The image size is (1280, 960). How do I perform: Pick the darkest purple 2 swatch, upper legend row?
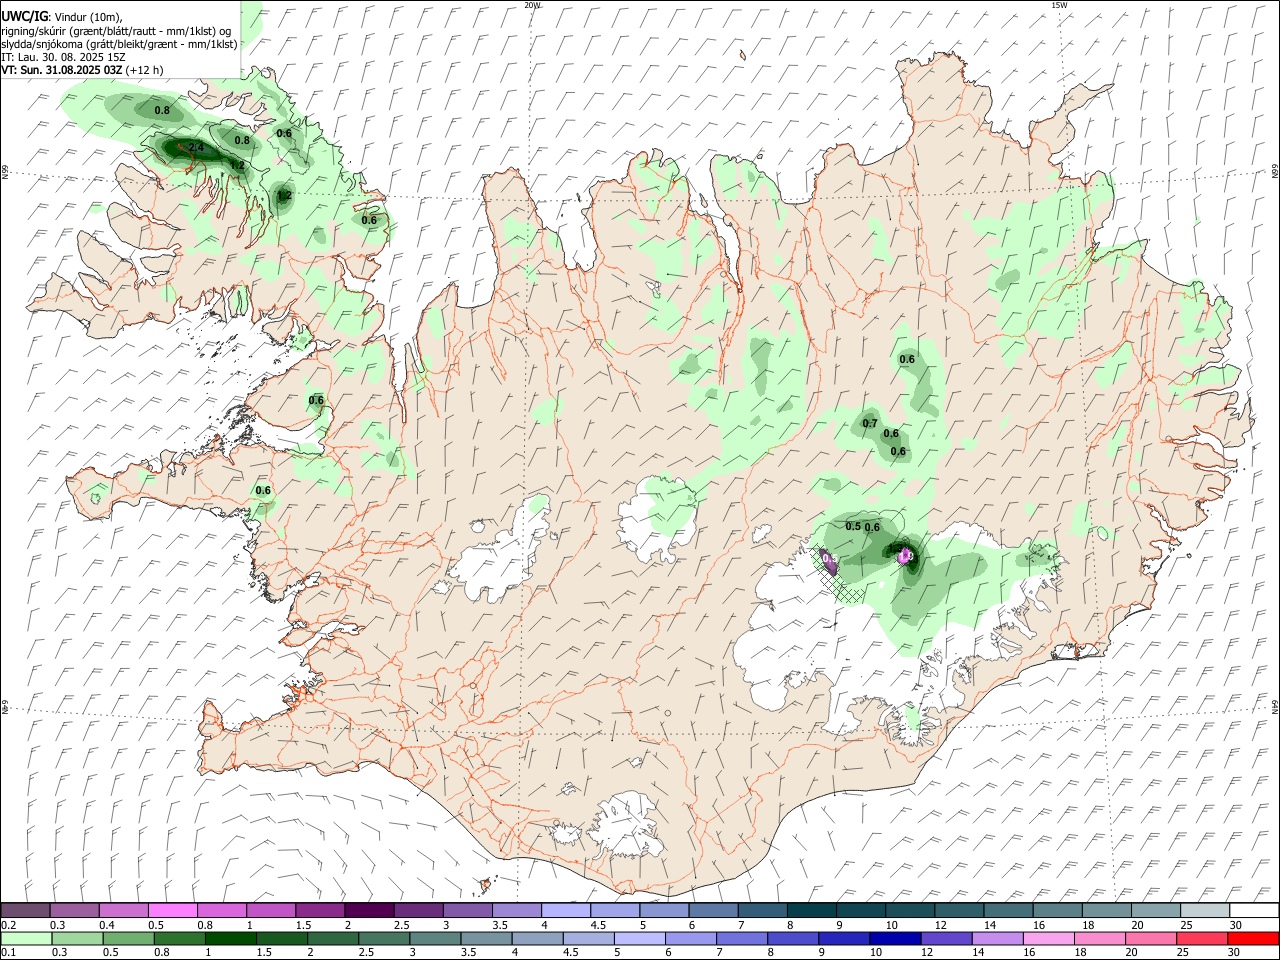point(369,910)
